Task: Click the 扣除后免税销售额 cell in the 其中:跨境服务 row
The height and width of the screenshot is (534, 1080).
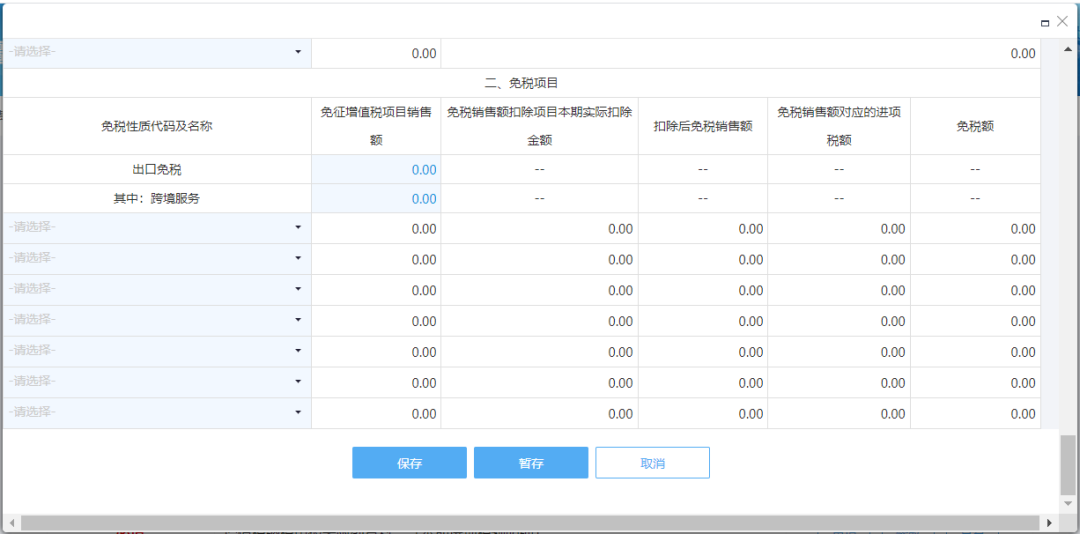Action: coord(703,198)
